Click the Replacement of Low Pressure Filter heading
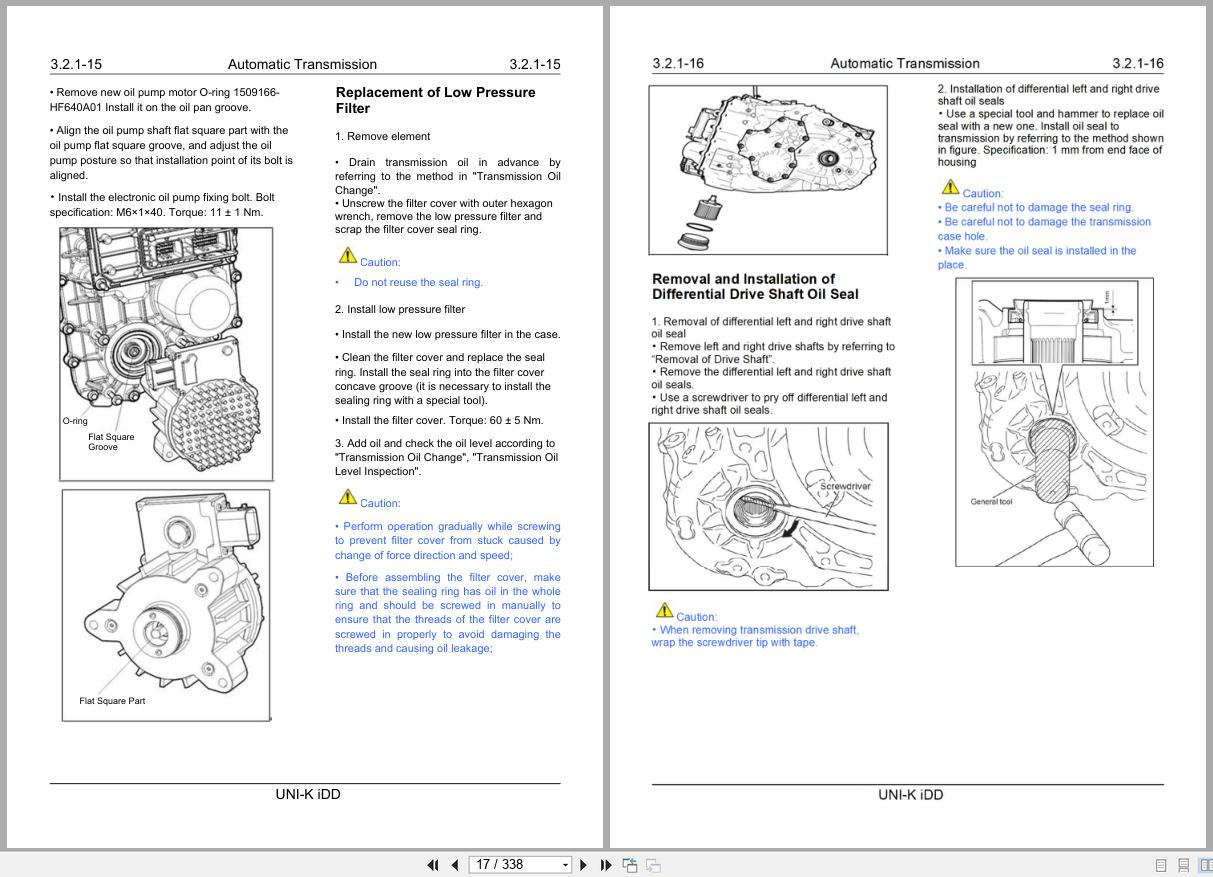1213x877 pixels. [435, 100]
